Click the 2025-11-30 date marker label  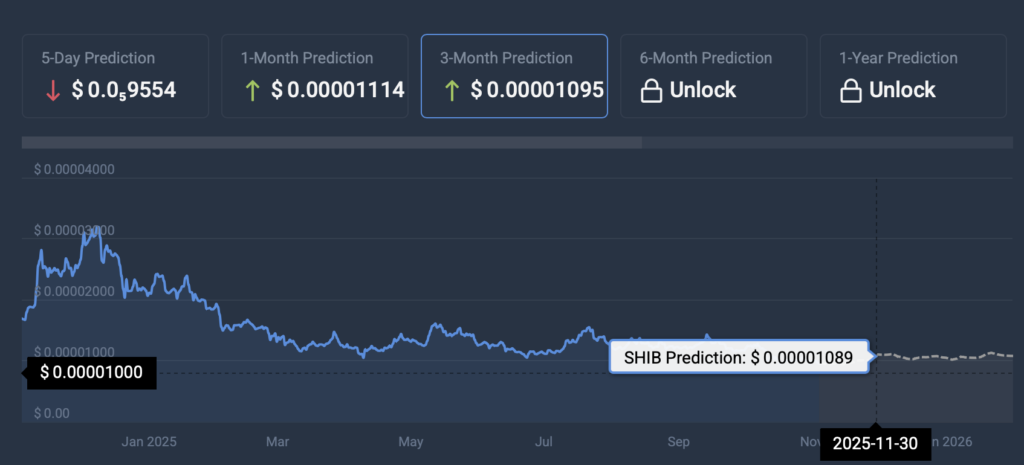[x=876, y=444]
